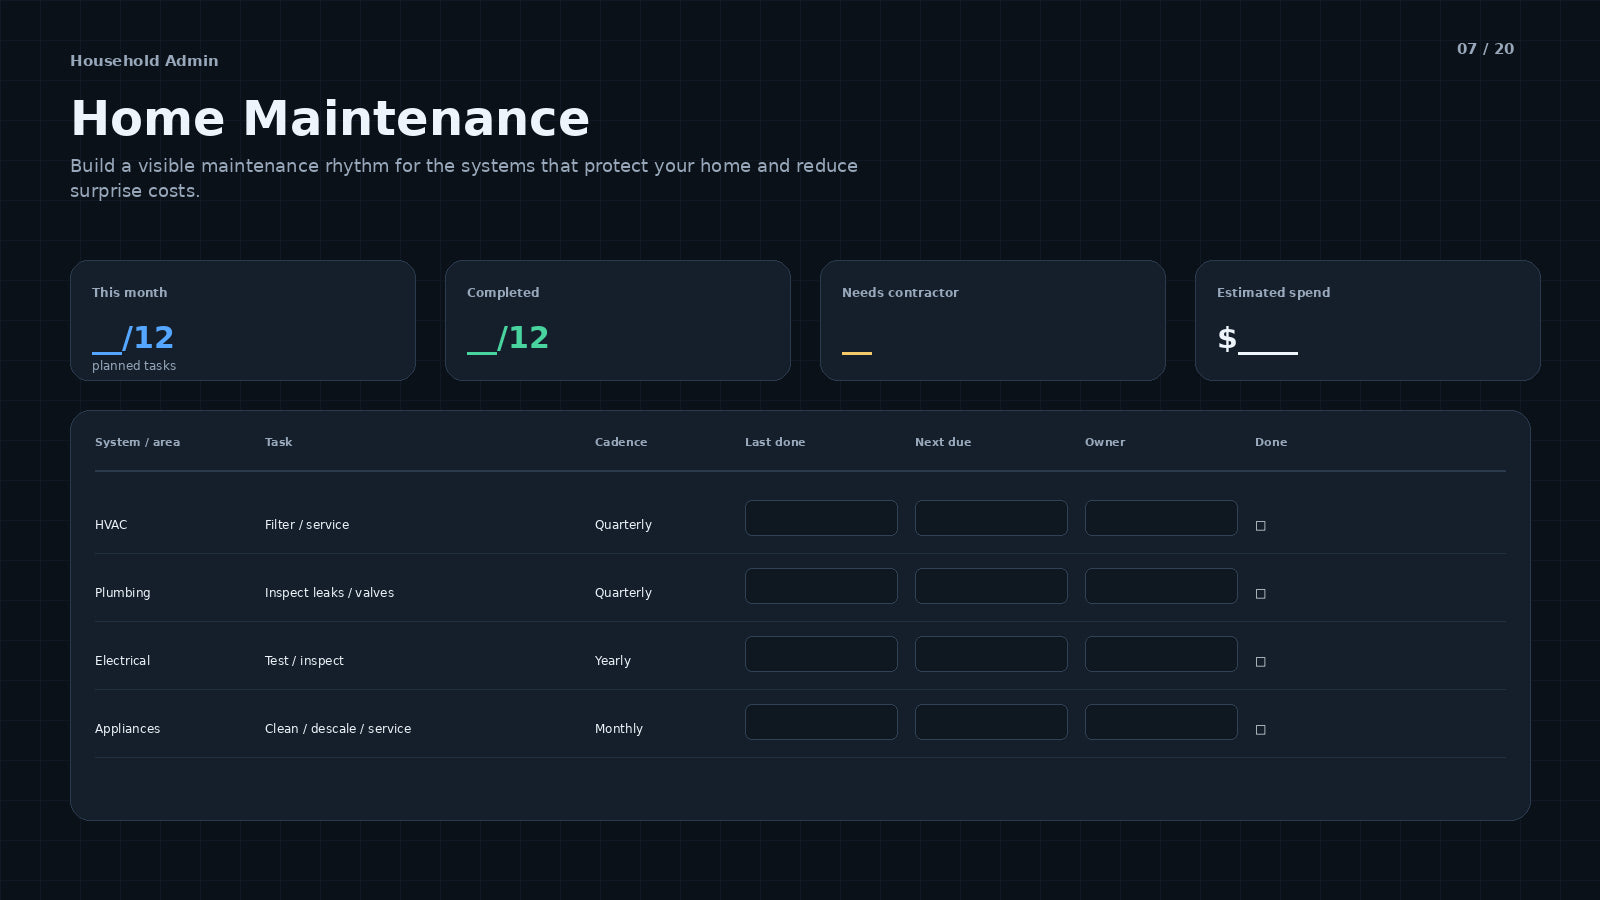
Task: Focus Electrical Last done field
Action: [821, 654]
